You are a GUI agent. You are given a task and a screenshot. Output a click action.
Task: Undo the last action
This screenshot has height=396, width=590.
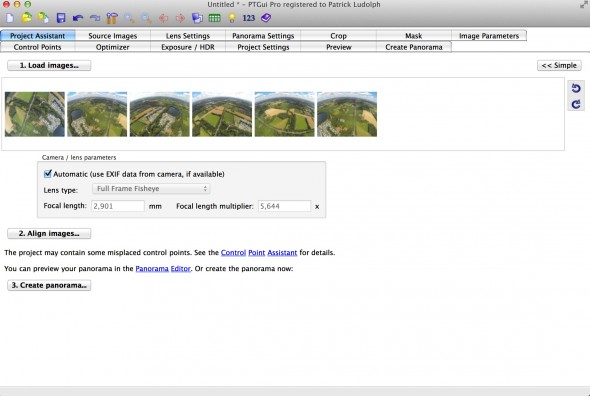click(78, 18)
